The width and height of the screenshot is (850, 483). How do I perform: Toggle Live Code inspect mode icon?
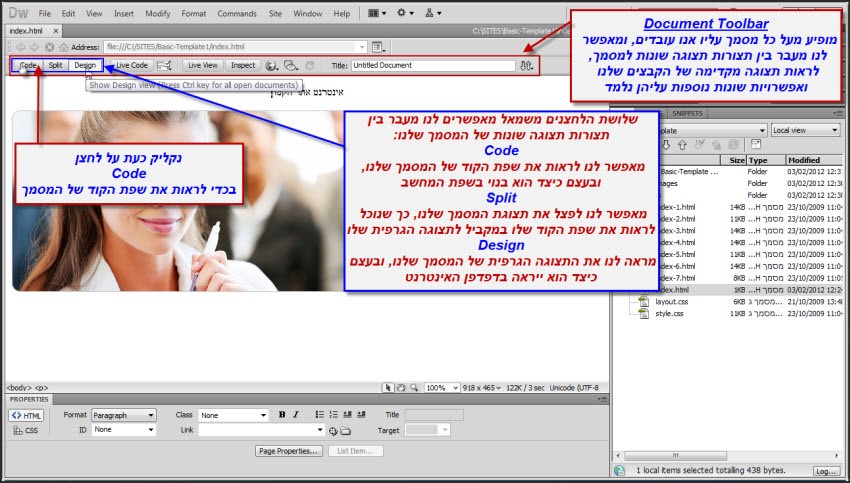pyautogui.click(x=164, y=66)
